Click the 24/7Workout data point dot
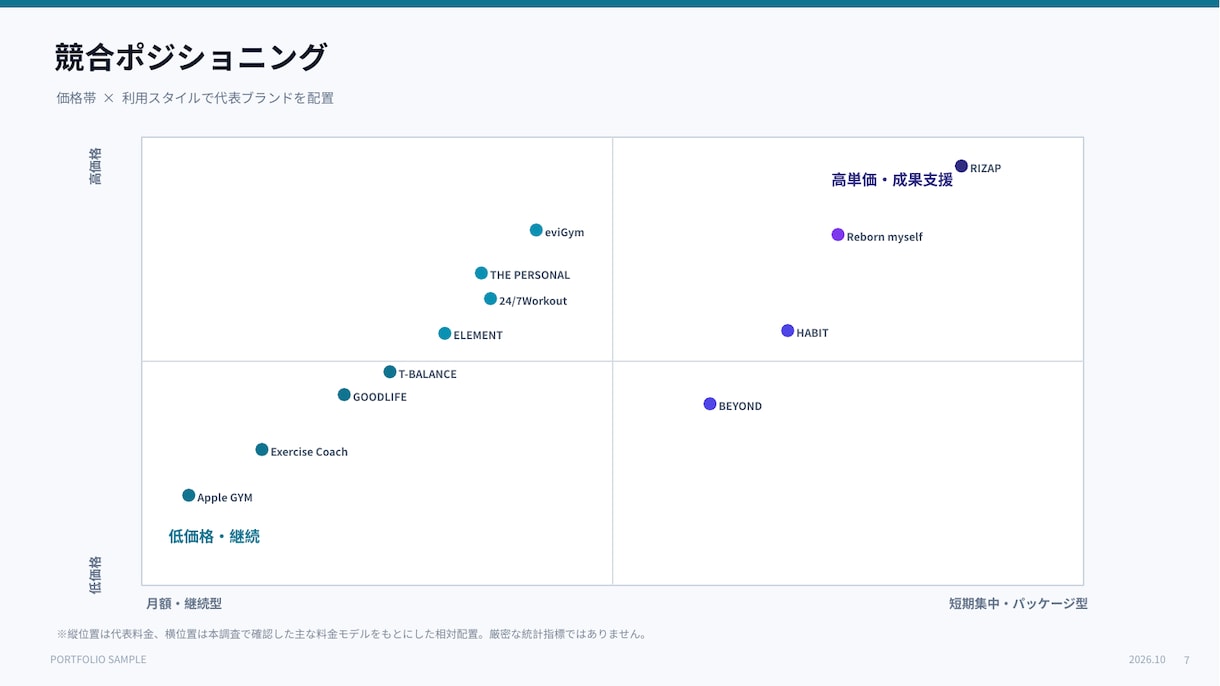This screenshot has width=1220, height=686. coord(490,299)
